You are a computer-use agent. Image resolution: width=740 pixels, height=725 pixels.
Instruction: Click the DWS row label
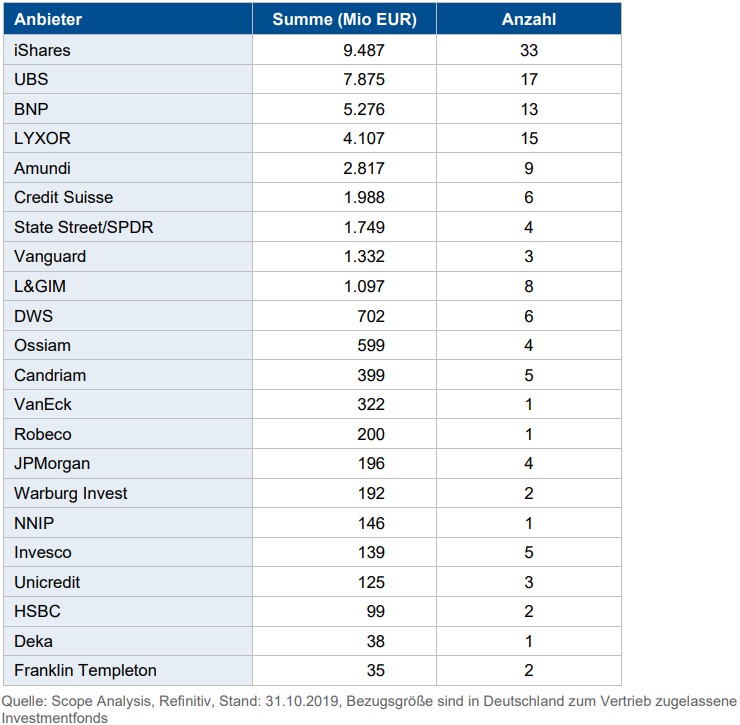point(33,316)
